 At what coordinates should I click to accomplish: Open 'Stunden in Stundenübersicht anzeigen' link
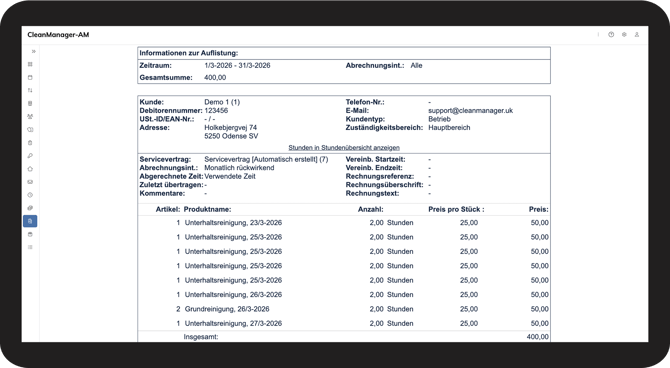point(344,147)
